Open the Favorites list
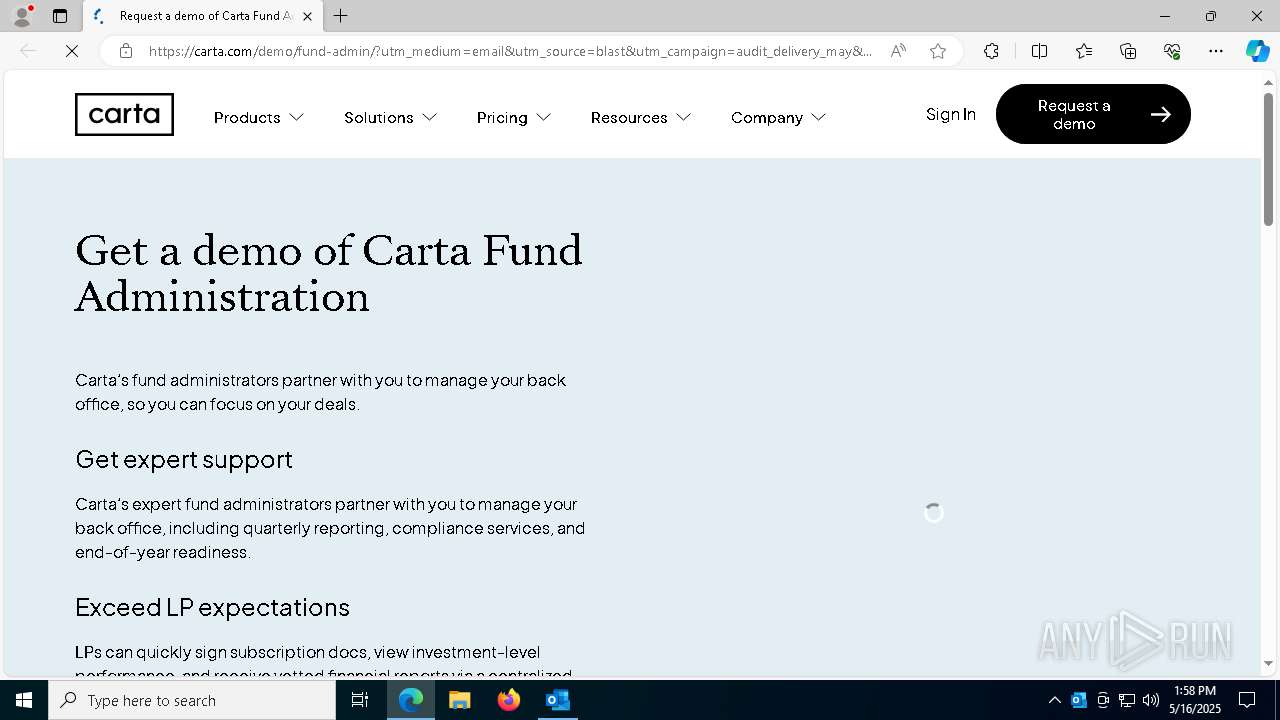1280x720 pixels. tap(1084, 51)
